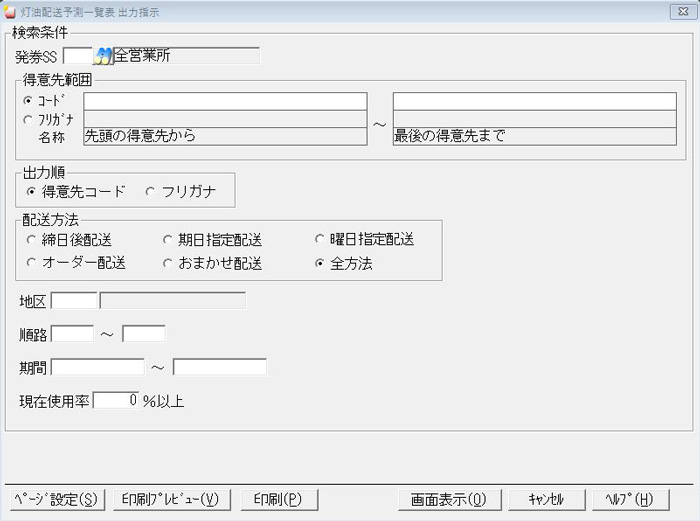This screenshot has height=521, width=700.
Task: Click the app icon in the title bar
Action: (10, 12)
